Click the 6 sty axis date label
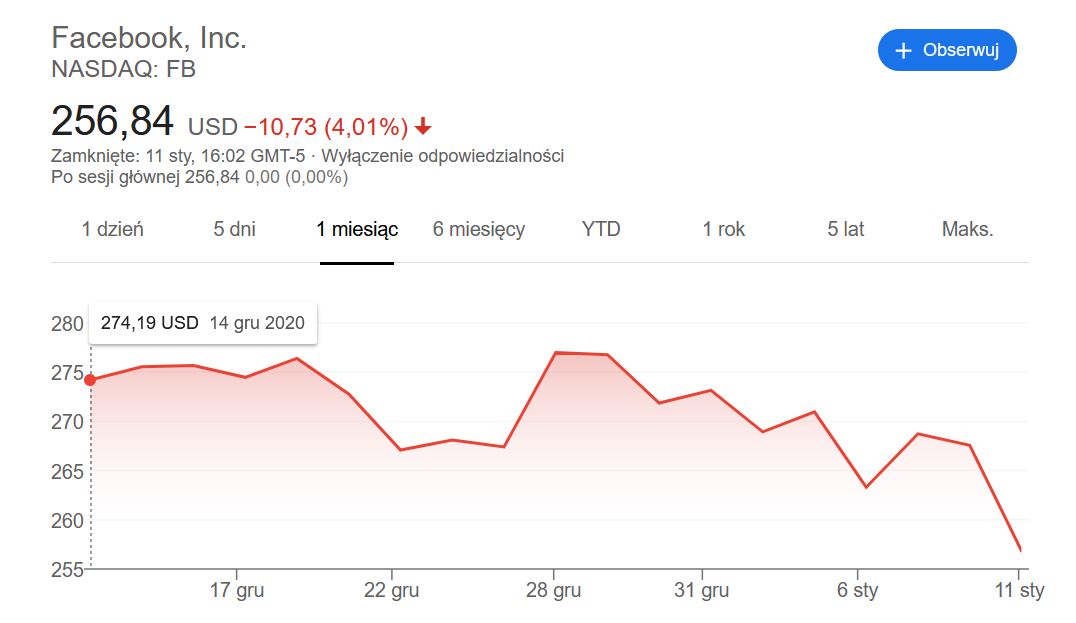This screenshot has width=1076, height=623. 858,591
